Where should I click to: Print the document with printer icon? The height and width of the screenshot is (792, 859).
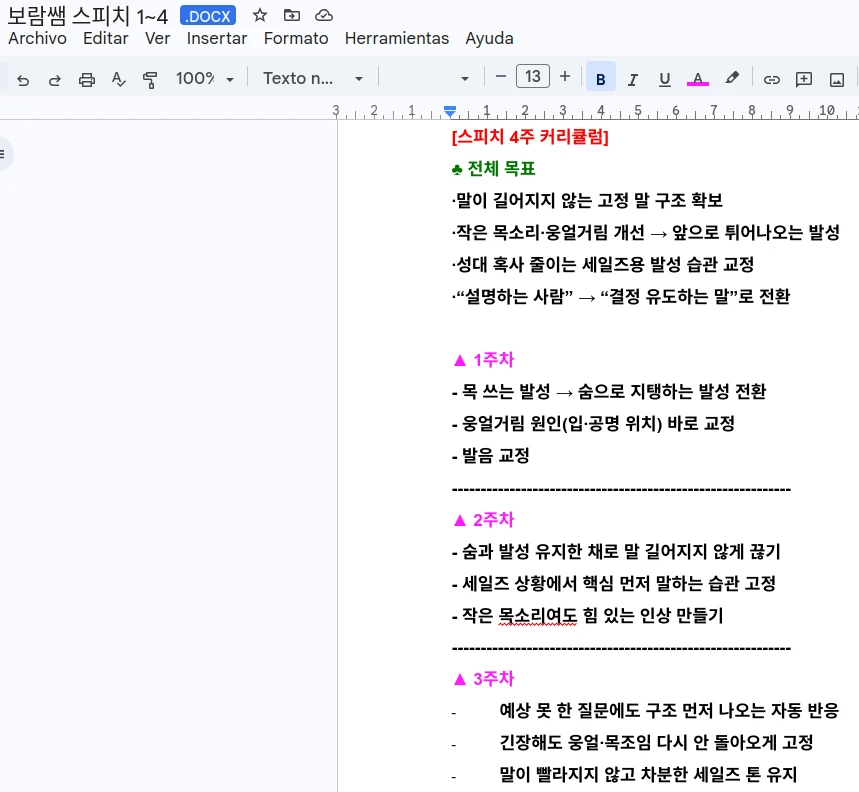pyautogui.click(x=87, y=80)
